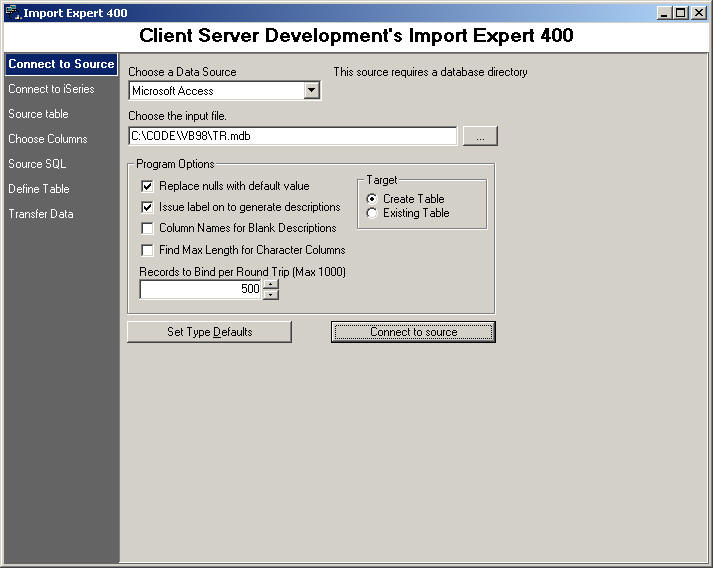The height and width of the screenshot is (568, 713).
Task: Go to Define Table step
Action: [39, 189]
